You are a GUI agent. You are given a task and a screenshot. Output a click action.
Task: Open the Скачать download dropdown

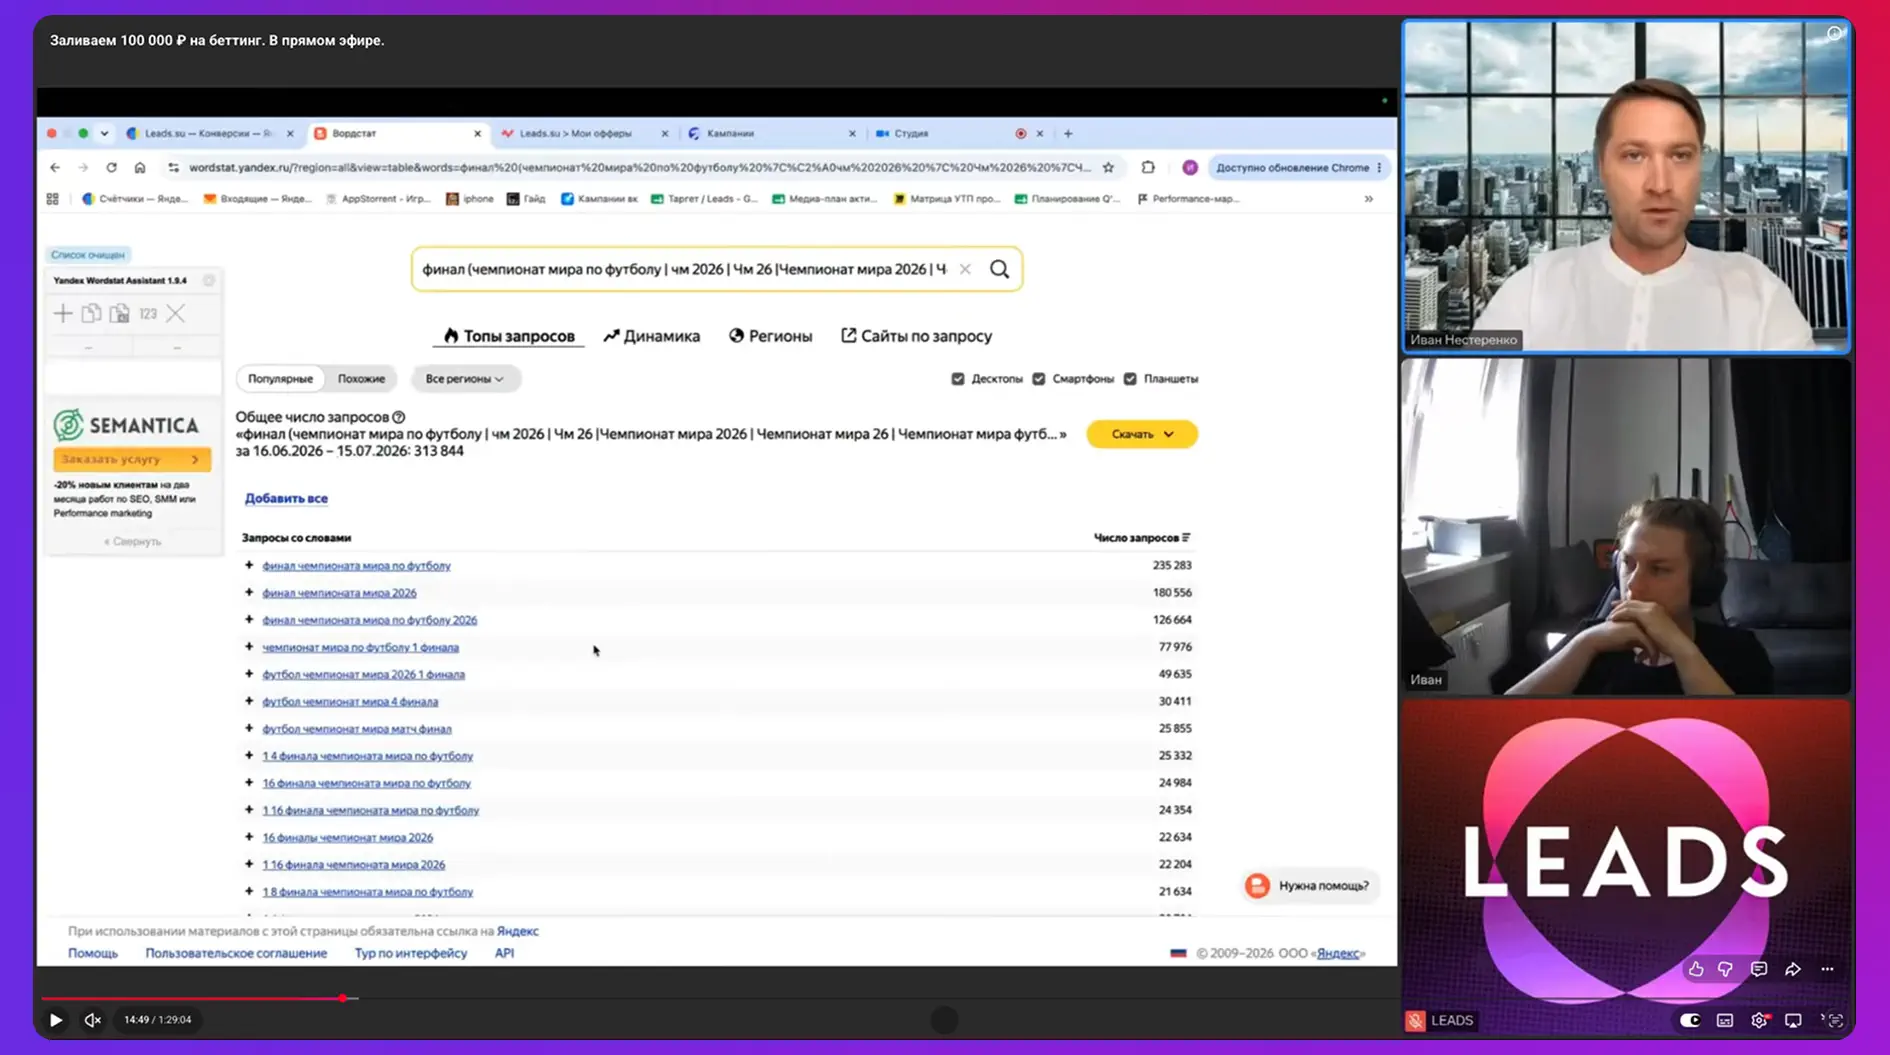pos(1142,434)
